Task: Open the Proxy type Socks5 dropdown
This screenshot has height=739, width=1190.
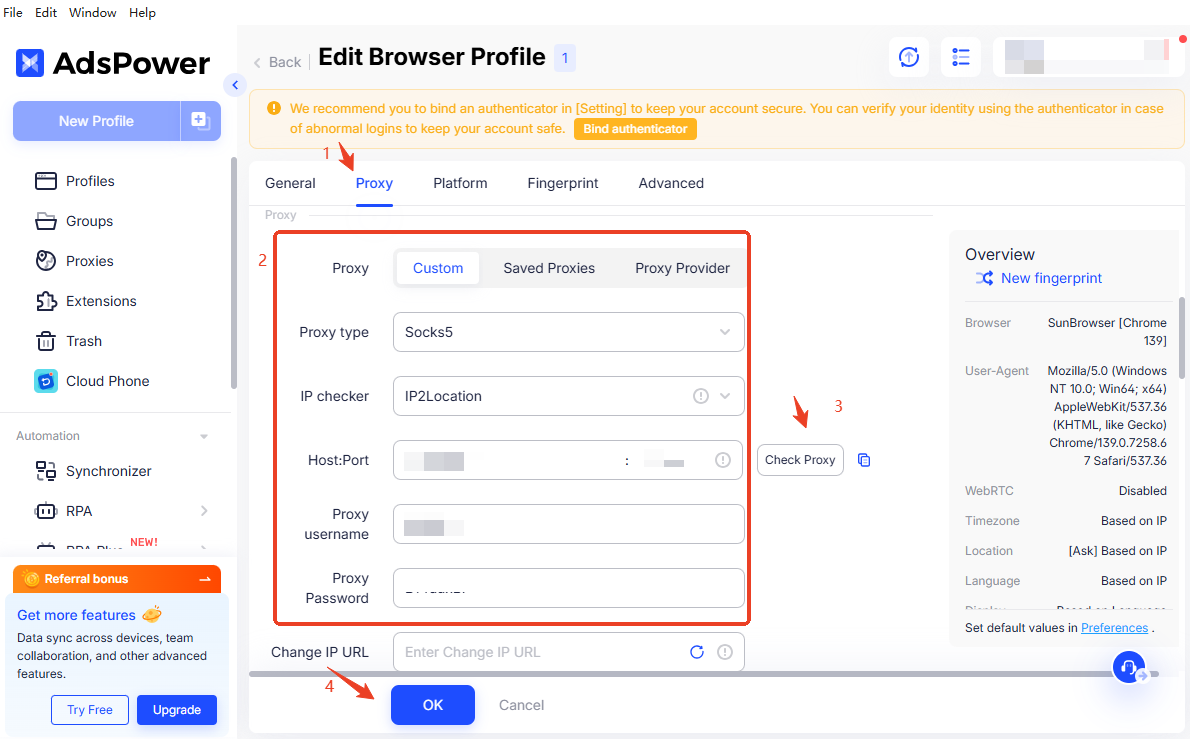Action: pyautogui.click(x=568, y=332)
